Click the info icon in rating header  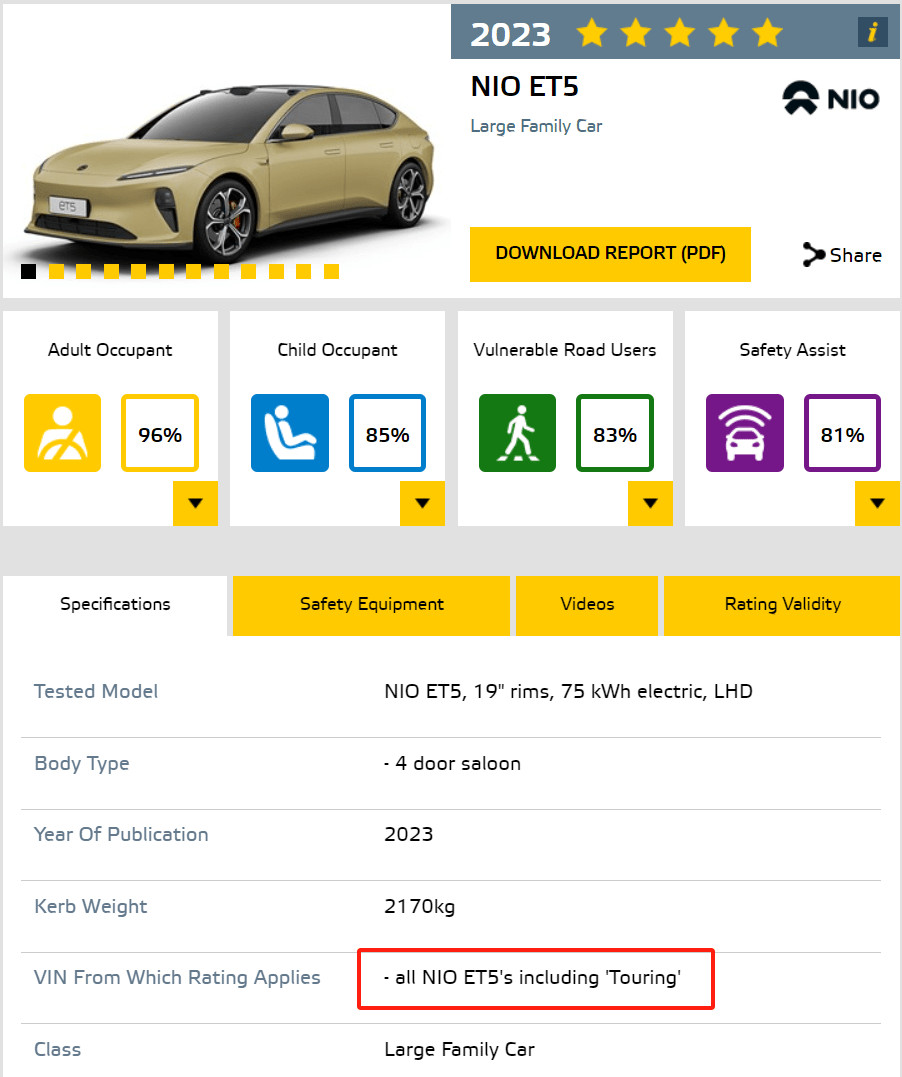click(872, 33)
